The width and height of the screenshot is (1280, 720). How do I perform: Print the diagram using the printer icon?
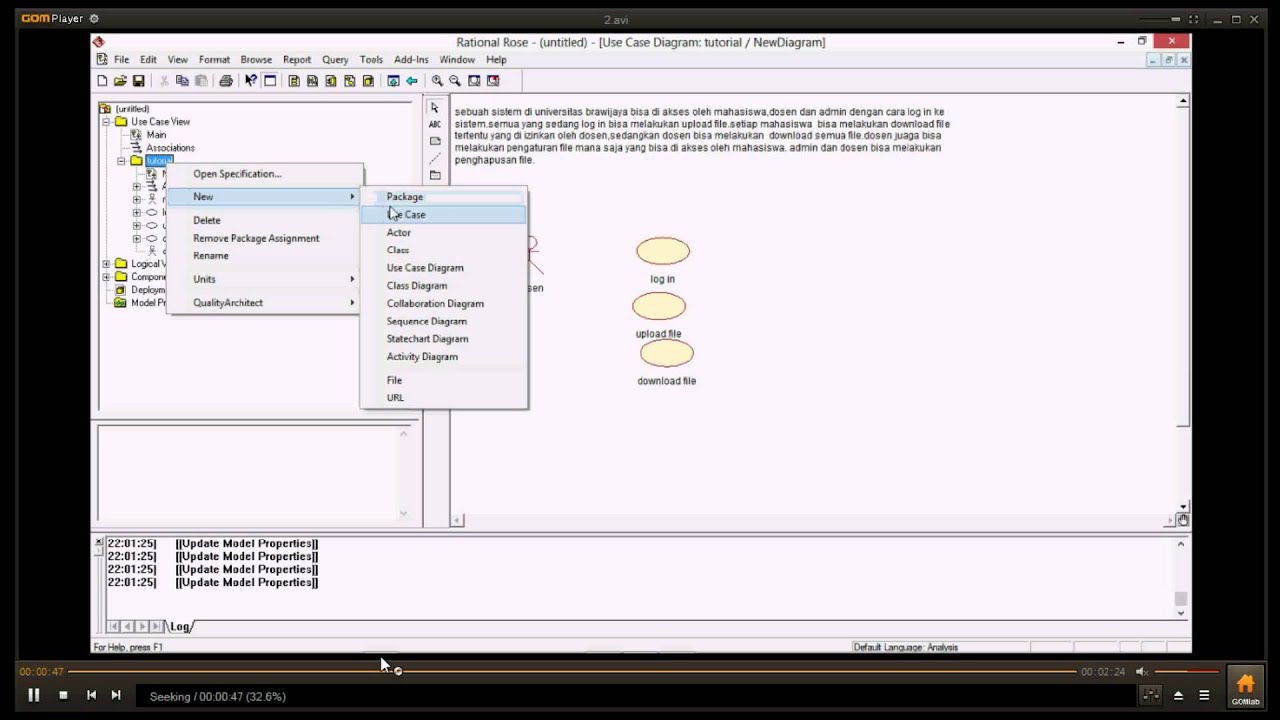(x=226, y=81)
